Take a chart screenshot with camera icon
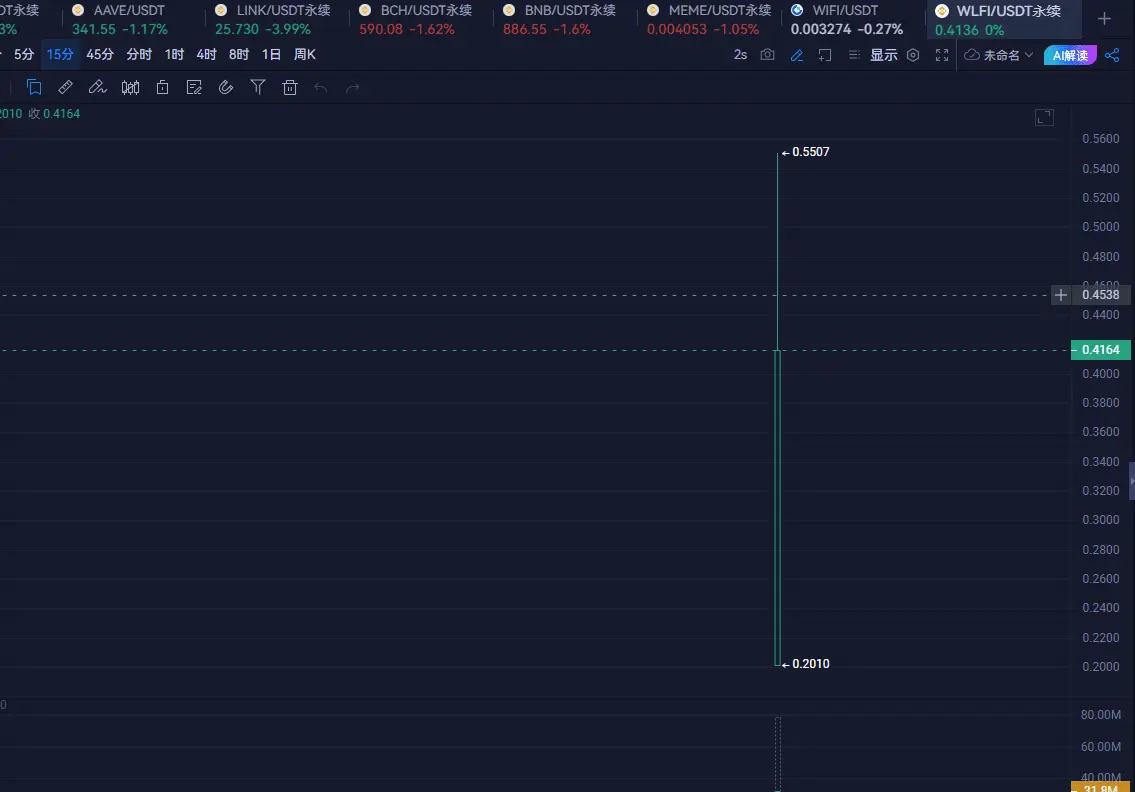 point(767,54)
